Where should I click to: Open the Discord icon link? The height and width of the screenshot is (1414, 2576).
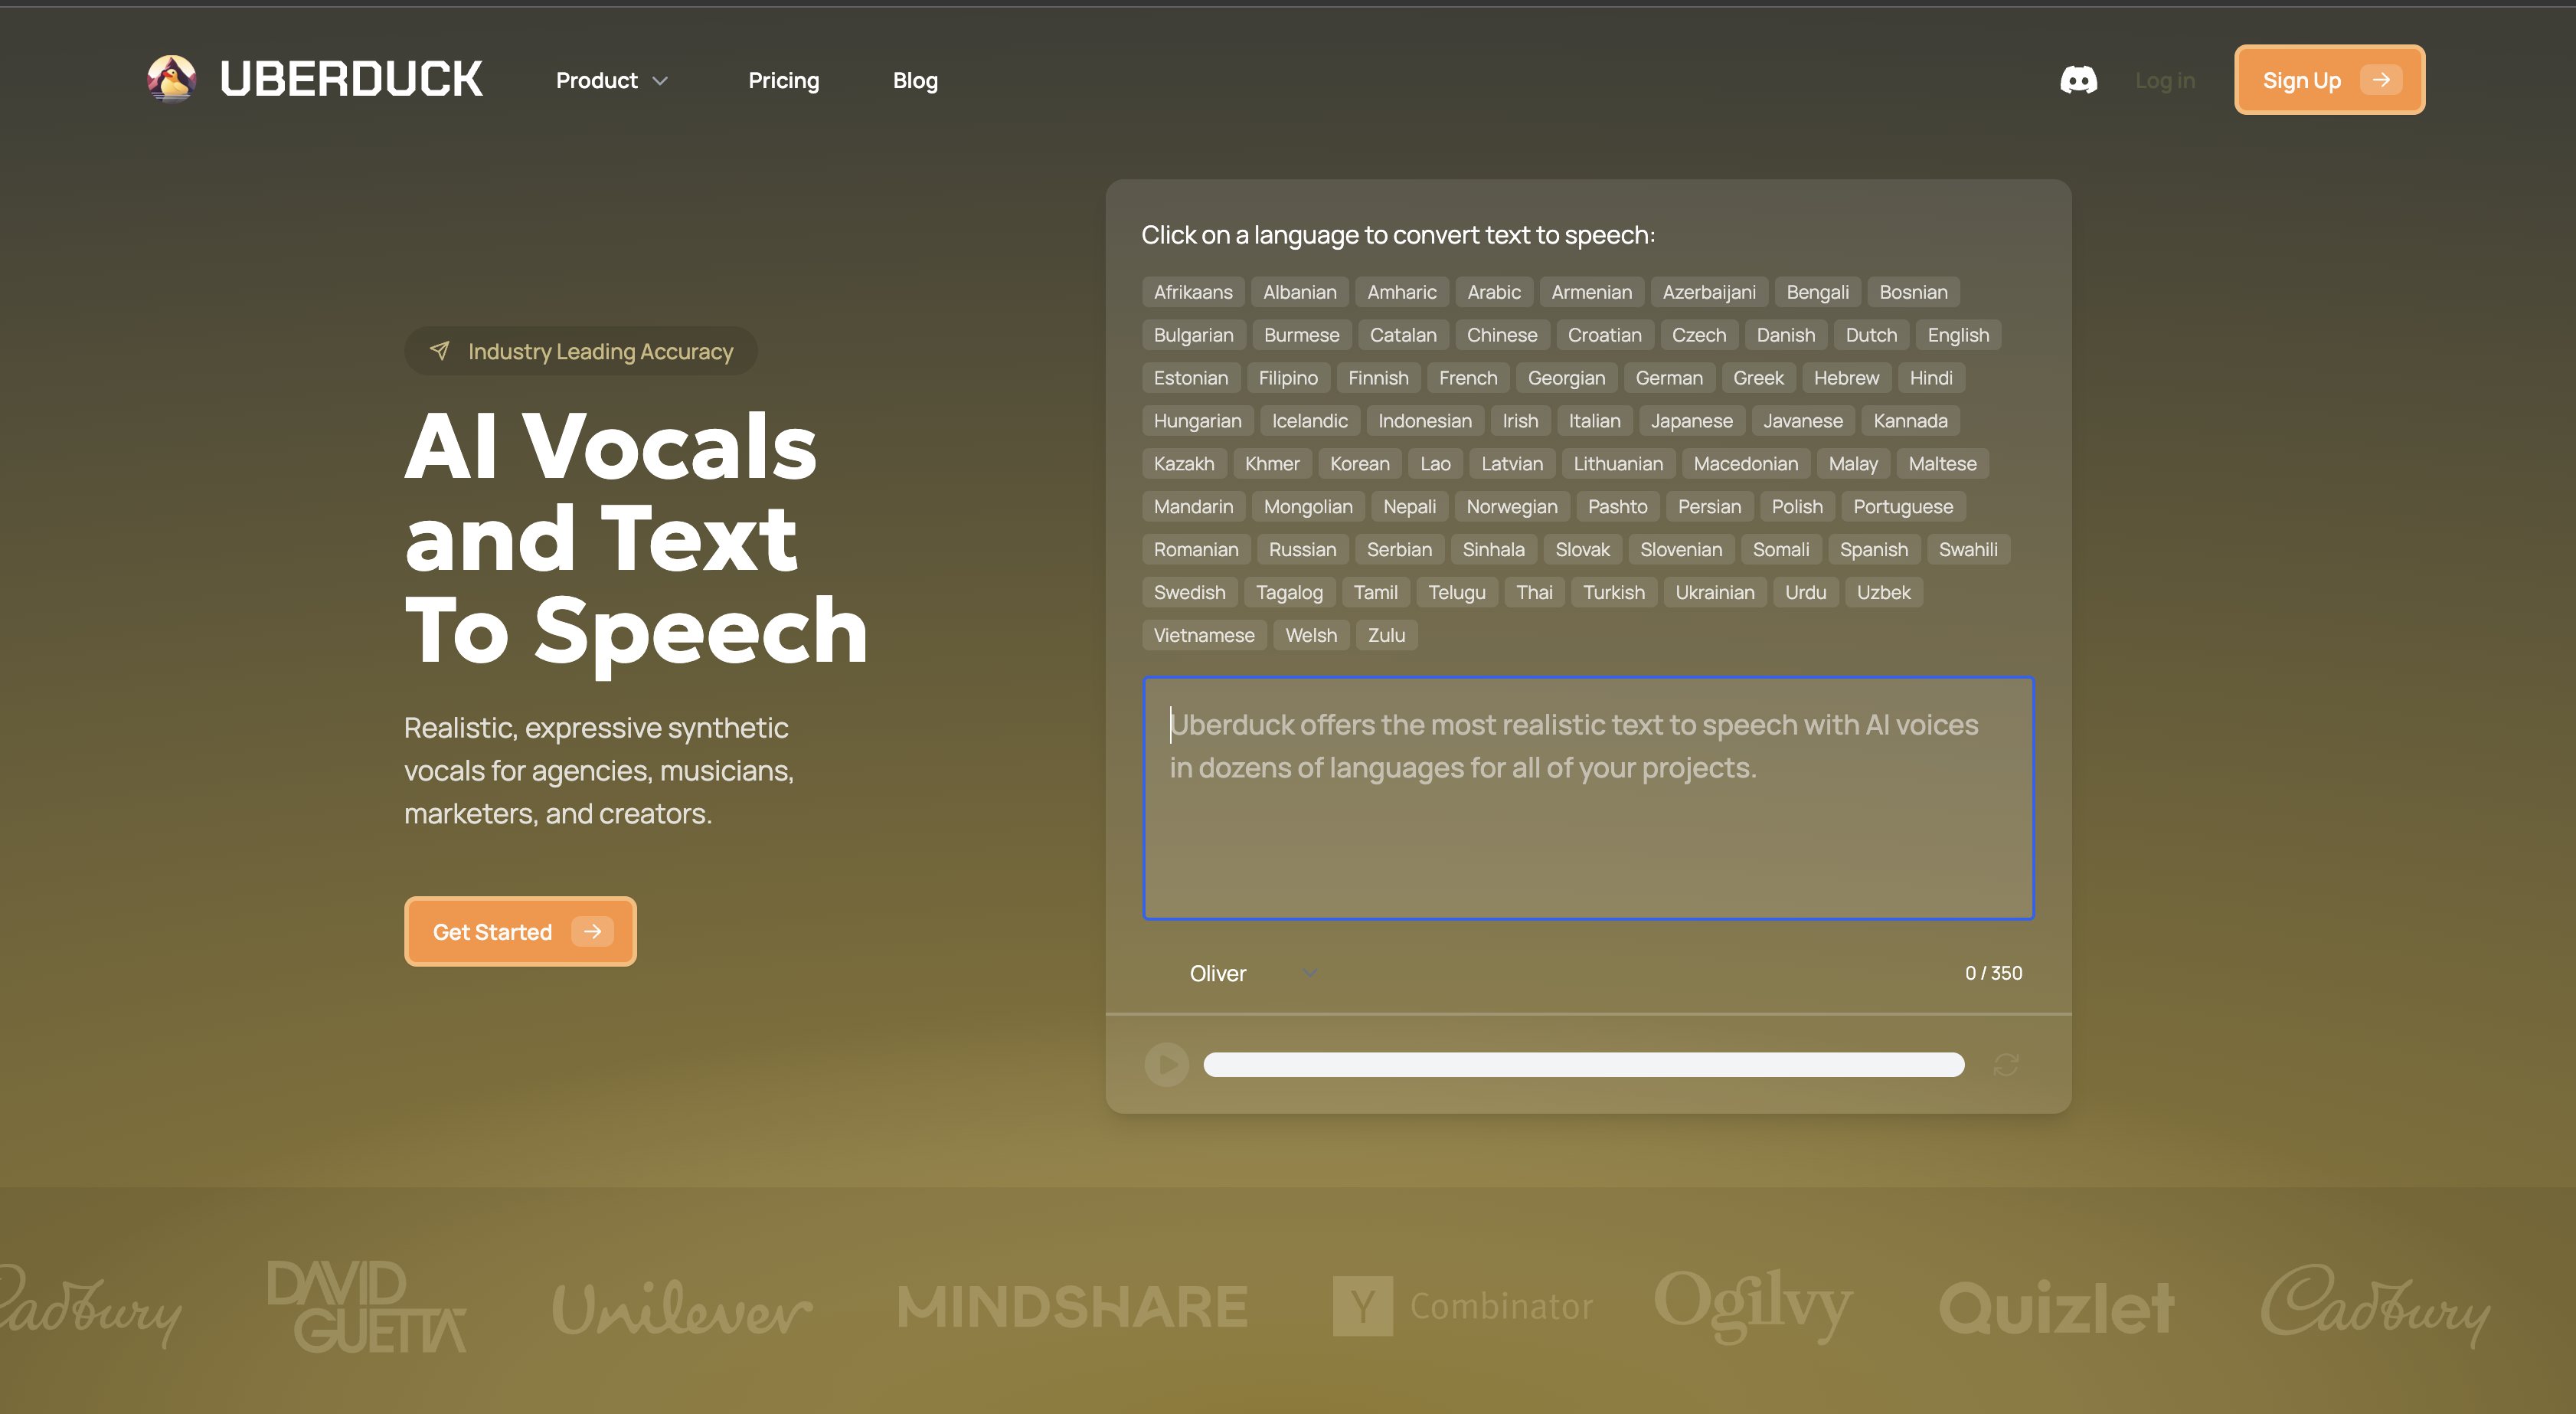coord(2078,80)
